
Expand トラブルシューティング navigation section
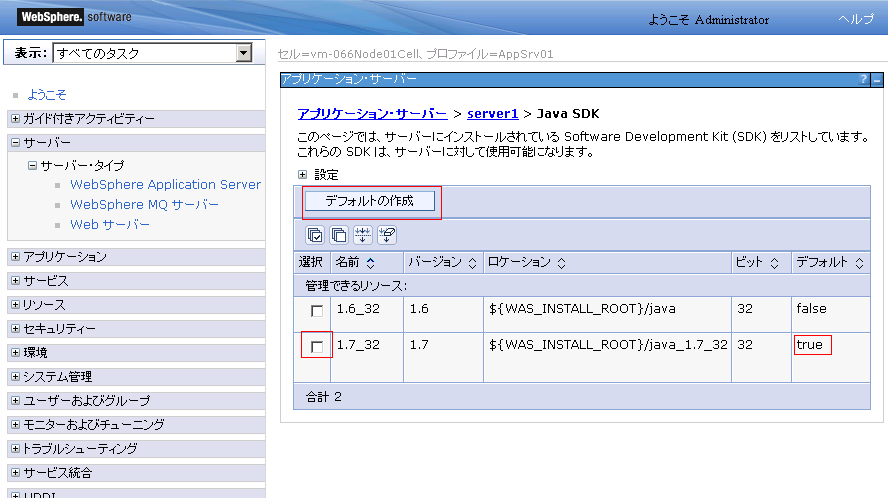click(x=15, y=448)
